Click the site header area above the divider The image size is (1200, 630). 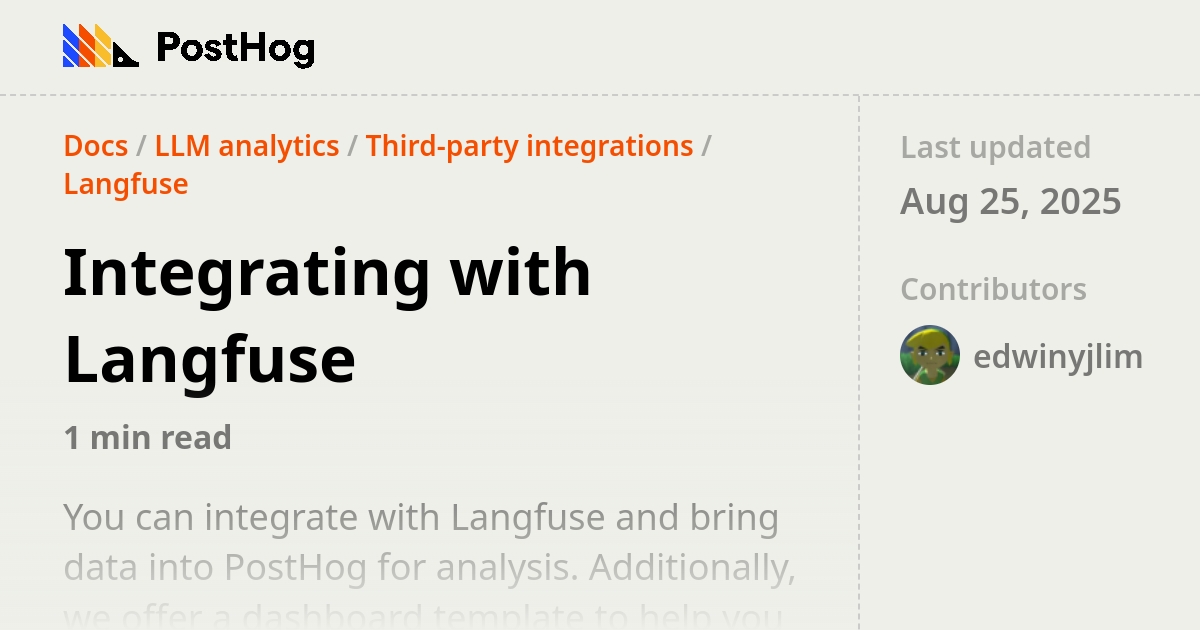tap(600, 45)
